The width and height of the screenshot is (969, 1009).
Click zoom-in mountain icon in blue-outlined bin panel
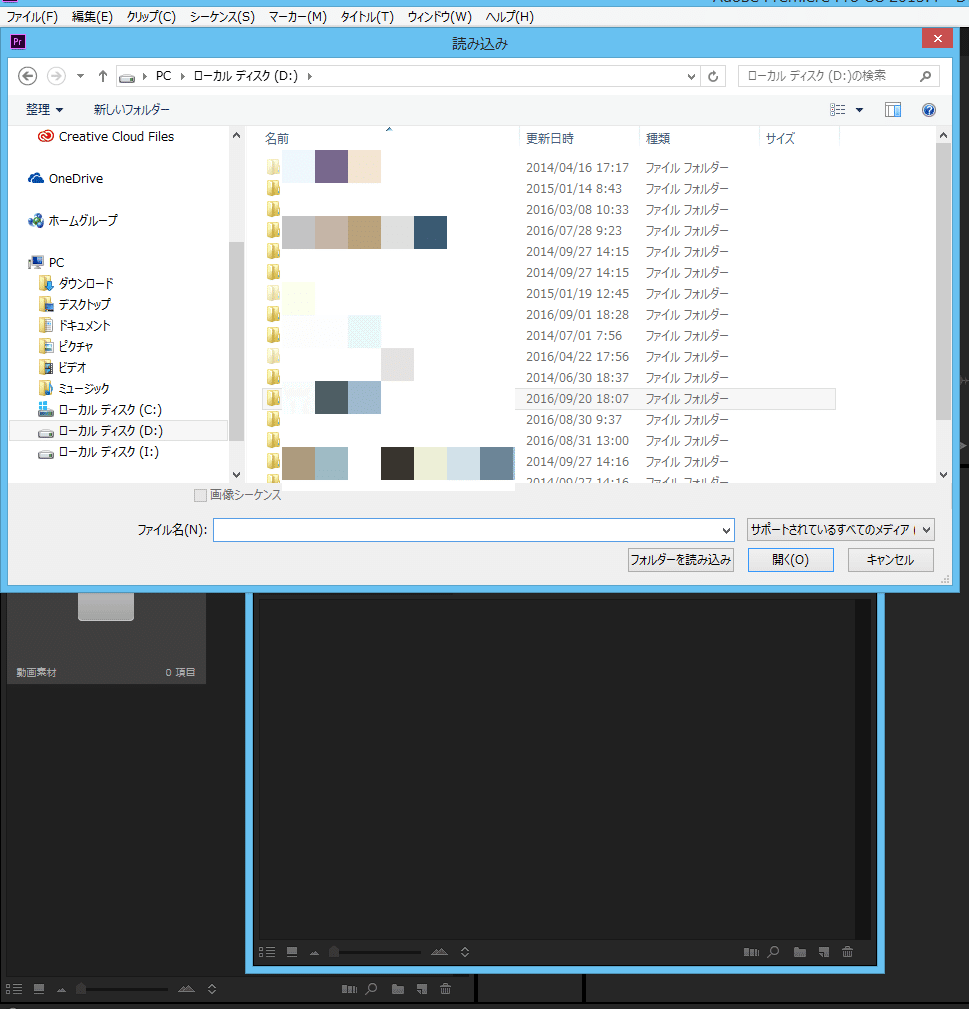tap(439, 952)
